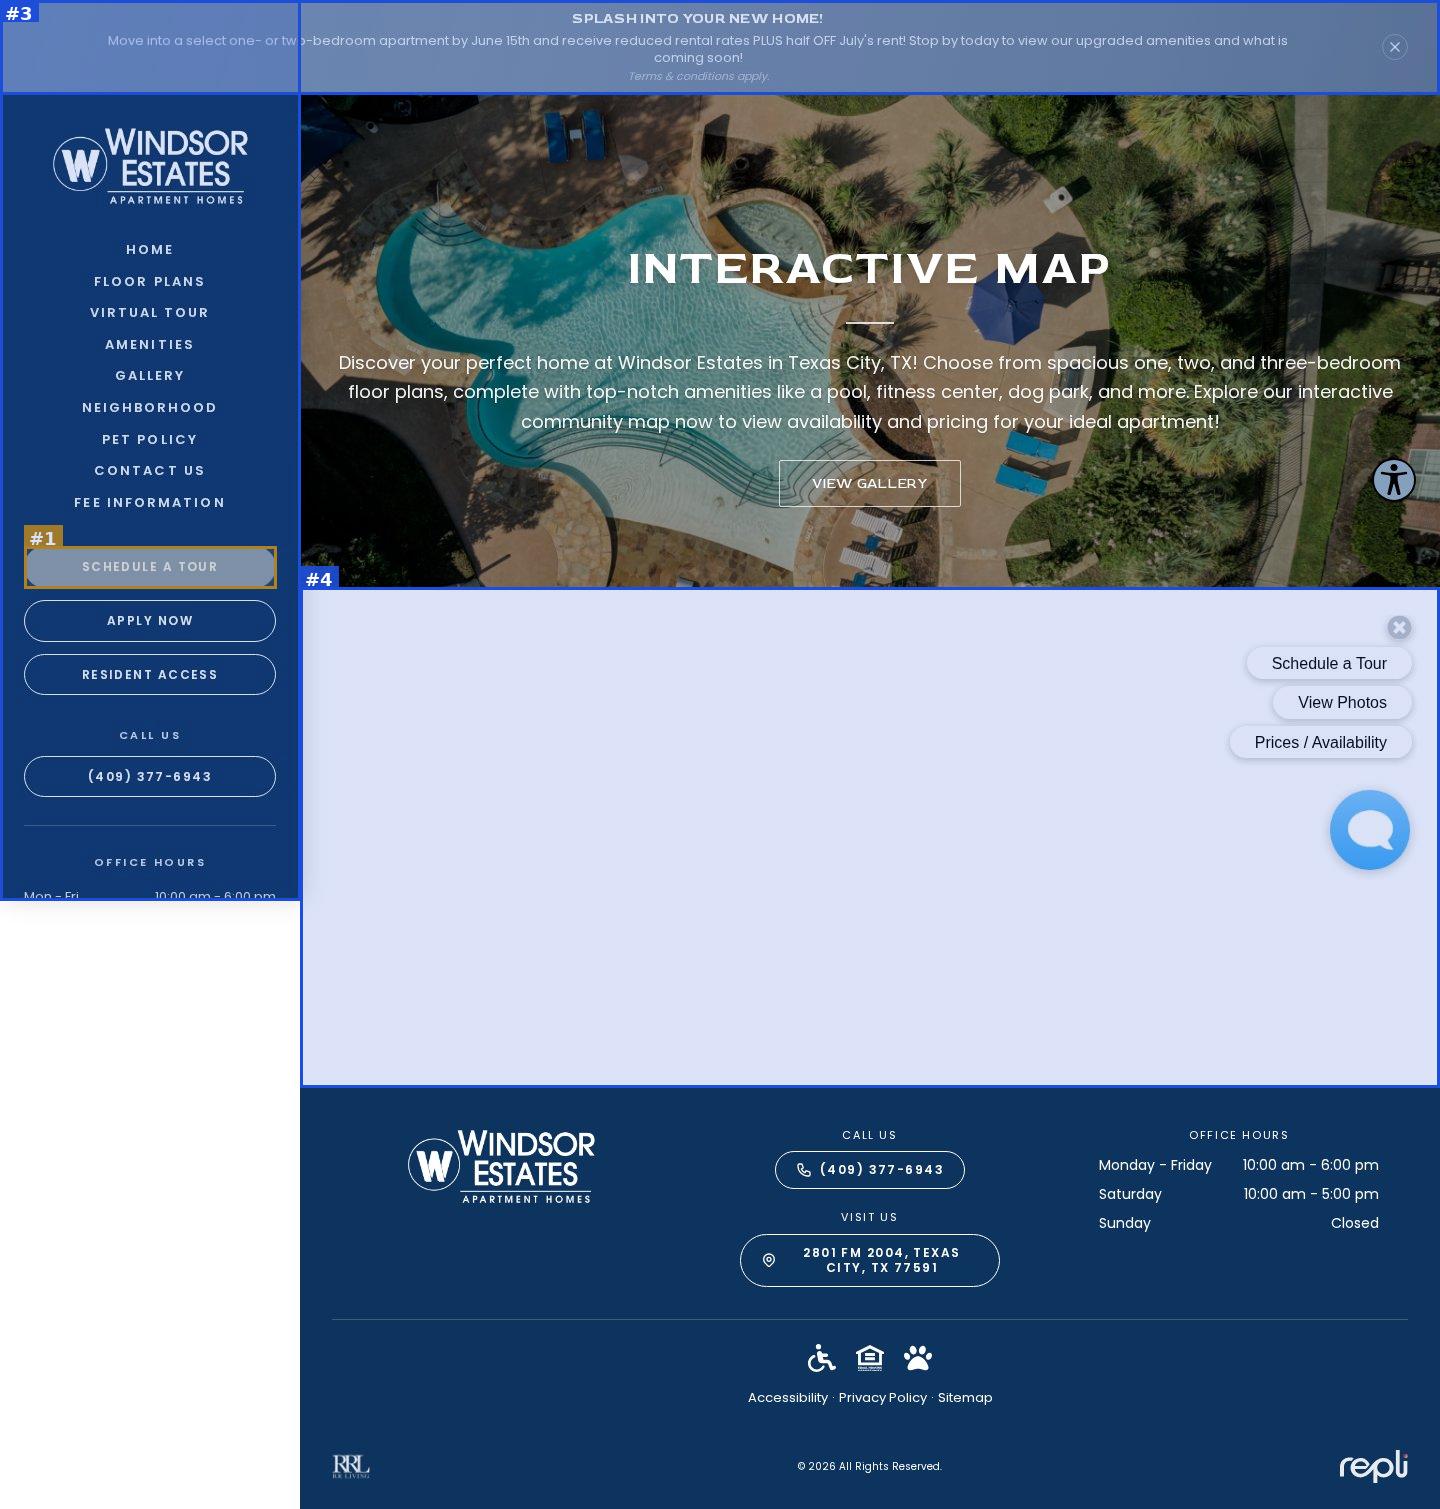Click the © 2026 All Rights Reserved text
This screenshot has height=1509, width=1440.
[x=870, y=1467]
